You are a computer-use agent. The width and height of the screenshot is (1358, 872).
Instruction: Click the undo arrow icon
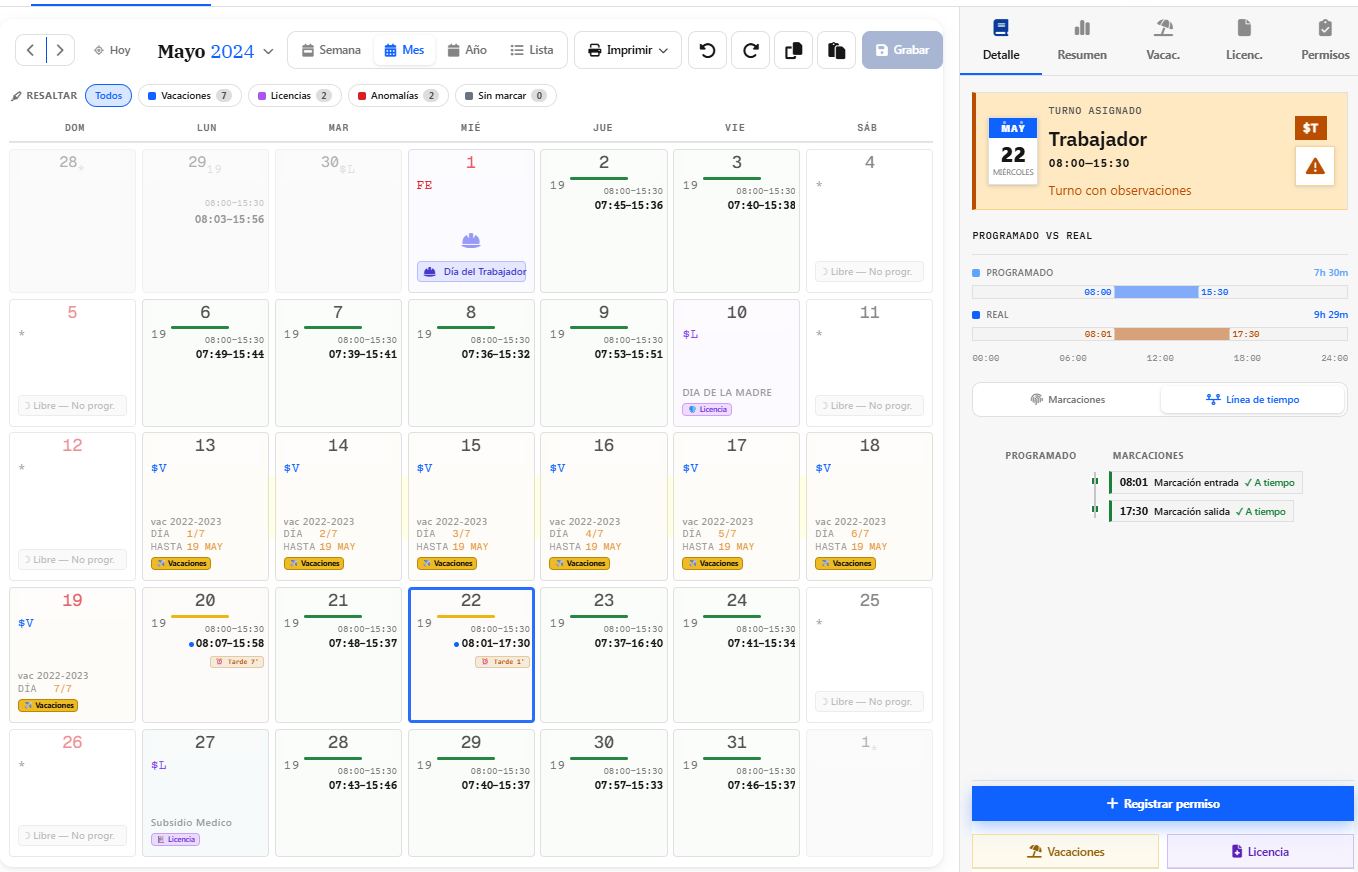[x=707, y=50]
